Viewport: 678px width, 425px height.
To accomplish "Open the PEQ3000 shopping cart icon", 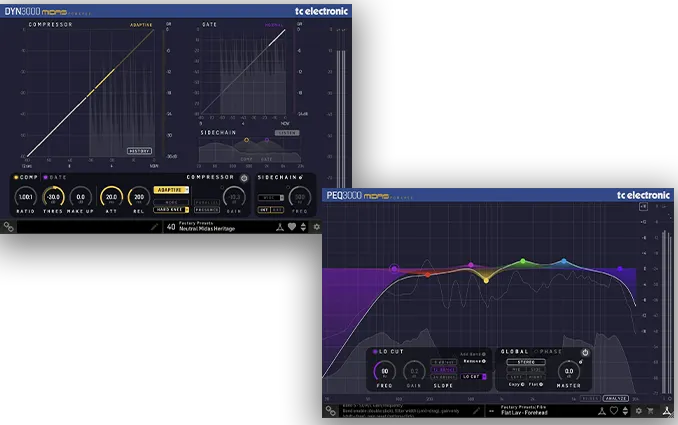I will click(x=650, y=411).
